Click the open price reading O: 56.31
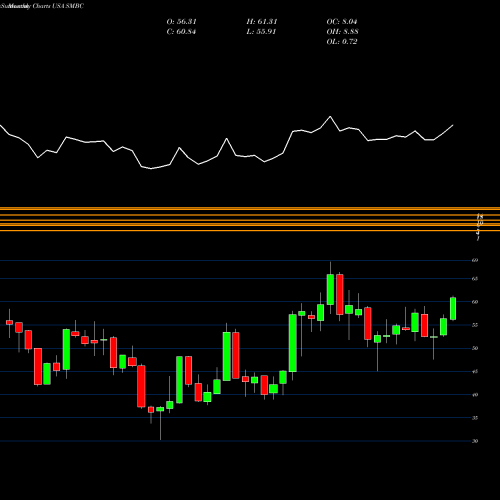 pyautogui.click(x=181, y=22)
